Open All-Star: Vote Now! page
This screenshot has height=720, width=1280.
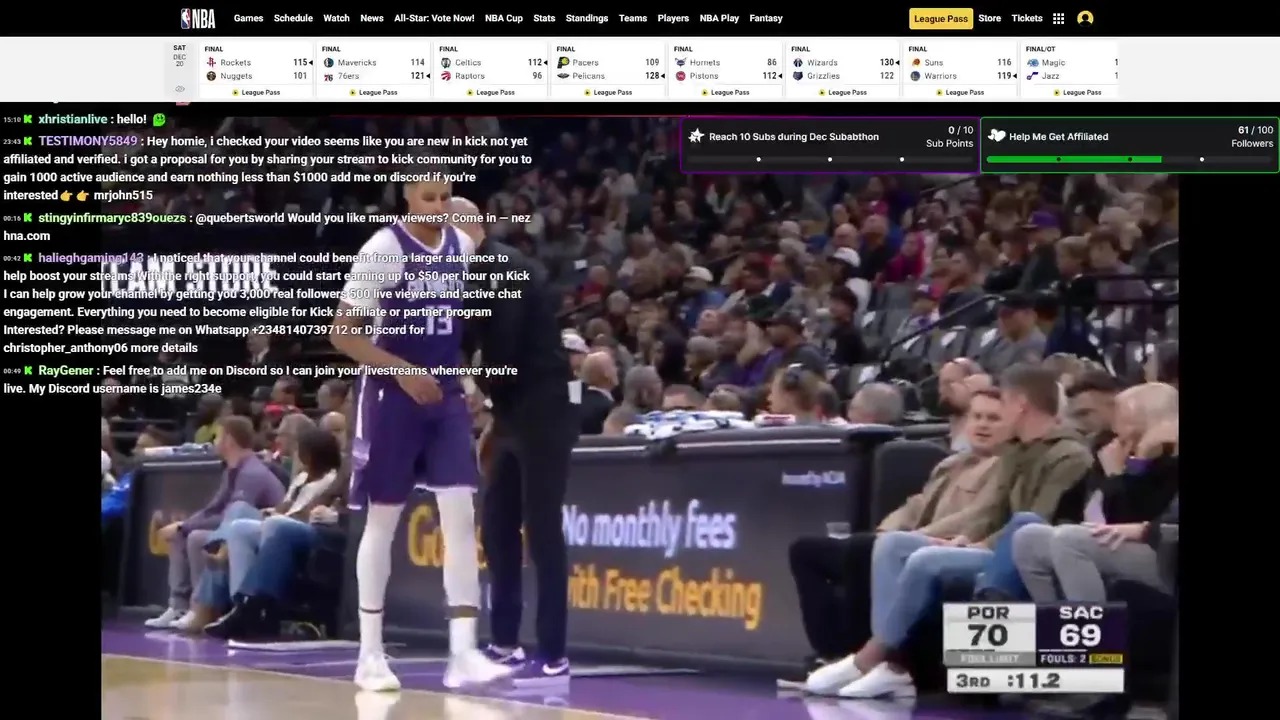tap(434, 18)
